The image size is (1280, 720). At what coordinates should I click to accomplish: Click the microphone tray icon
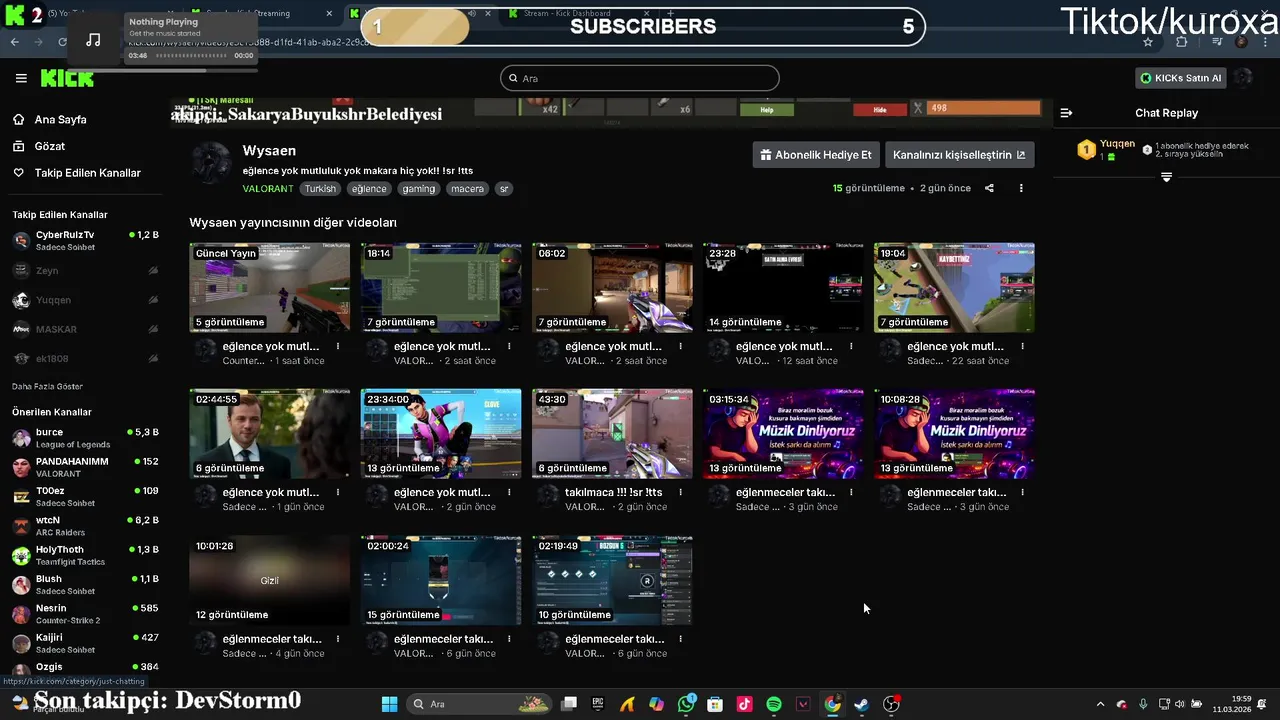tap(1143, 704)
